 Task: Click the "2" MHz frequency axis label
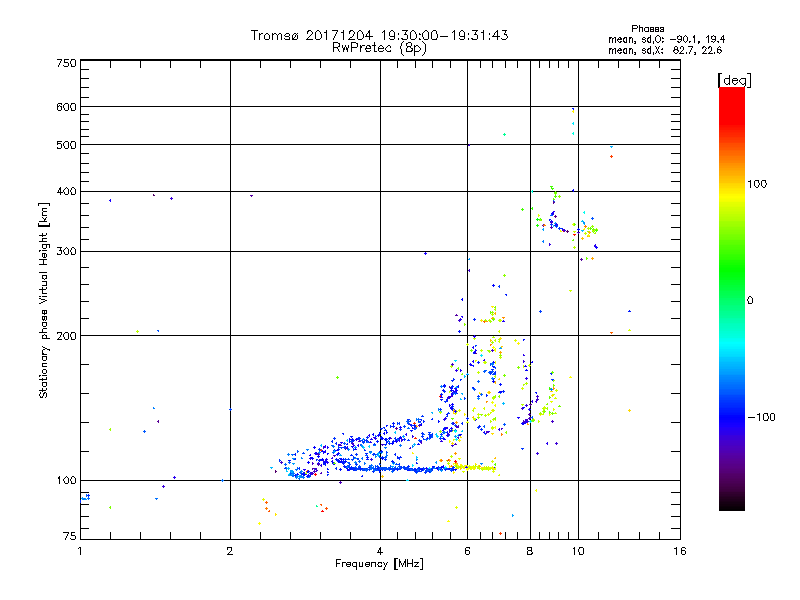230,551
